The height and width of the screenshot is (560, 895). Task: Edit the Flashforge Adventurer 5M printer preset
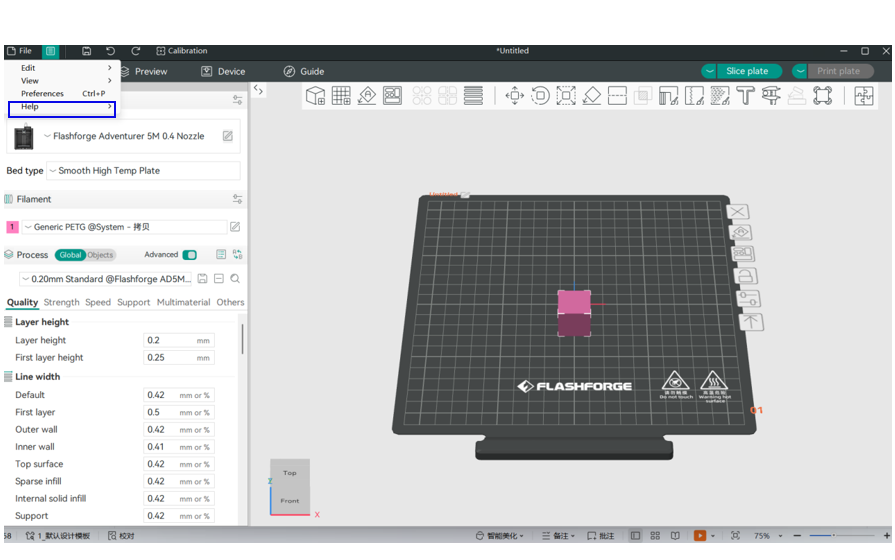(x=228, y=136)
